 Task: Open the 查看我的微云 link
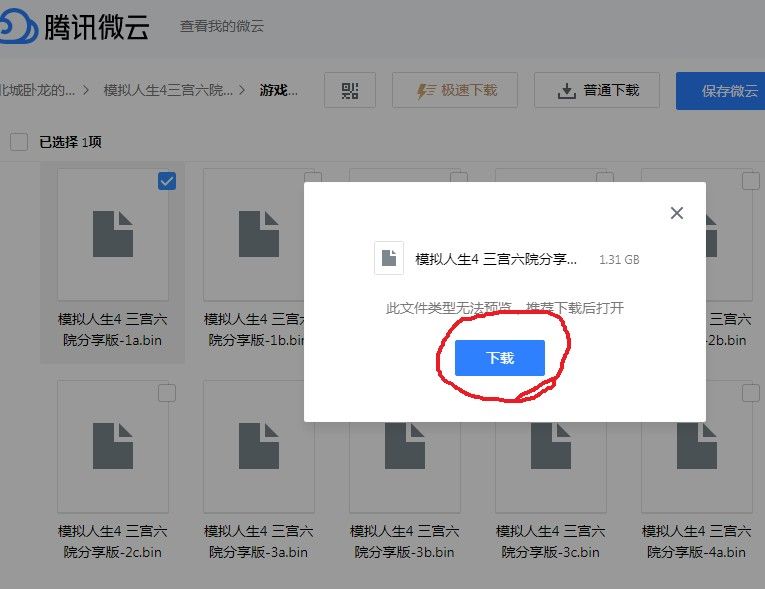click(222, 26)
